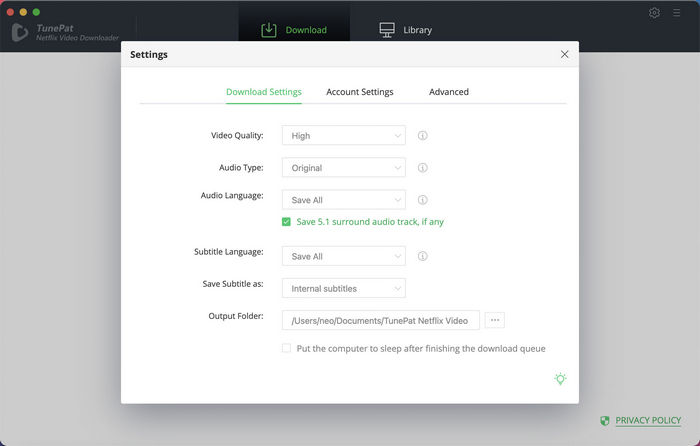The height and width of the screenshot is (446, 700).
Task: Switch to the Advanced tab
Action: (x=449, y=92)
